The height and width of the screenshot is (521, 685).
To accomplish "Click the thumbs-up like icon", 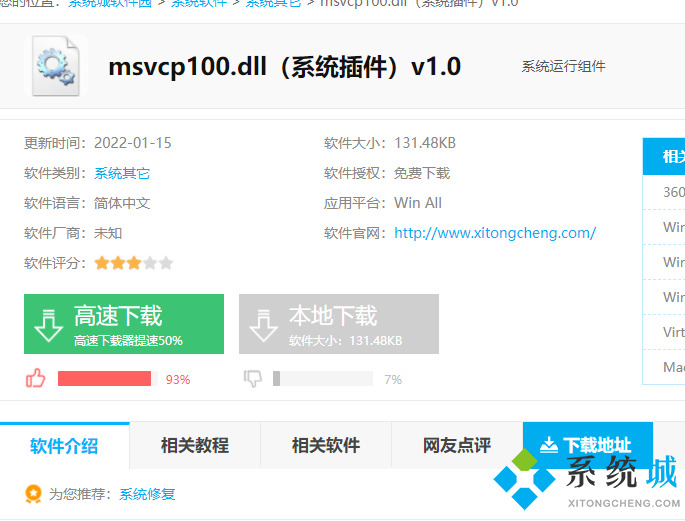I will 35,378.
